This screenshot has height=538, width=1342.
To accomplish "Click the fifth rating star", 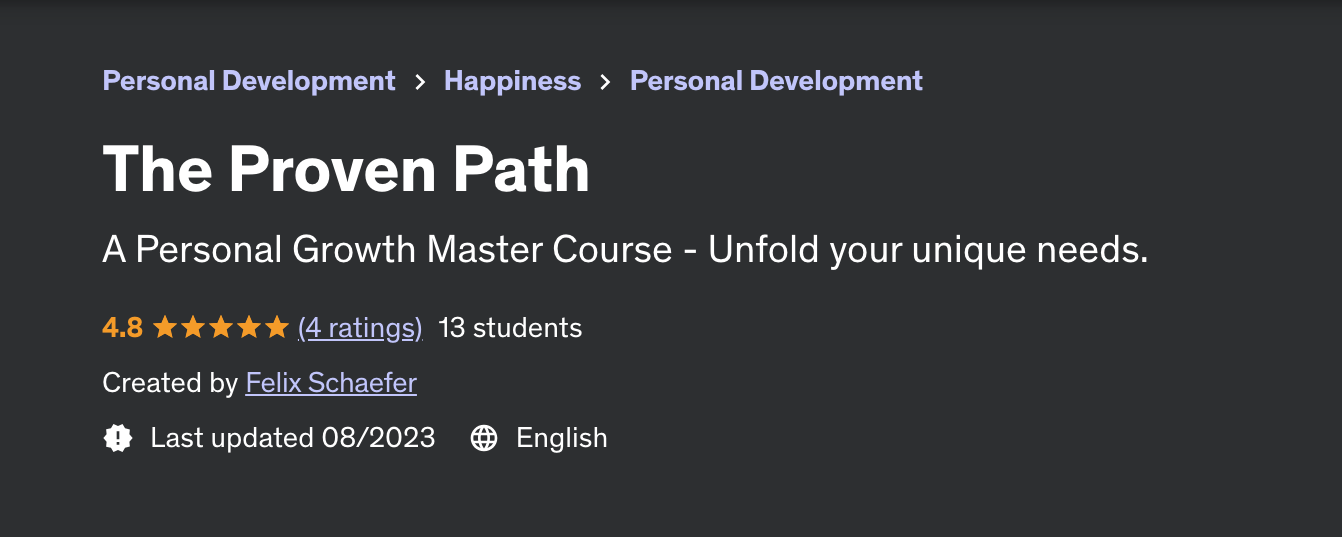I will [x=277, y=327].
